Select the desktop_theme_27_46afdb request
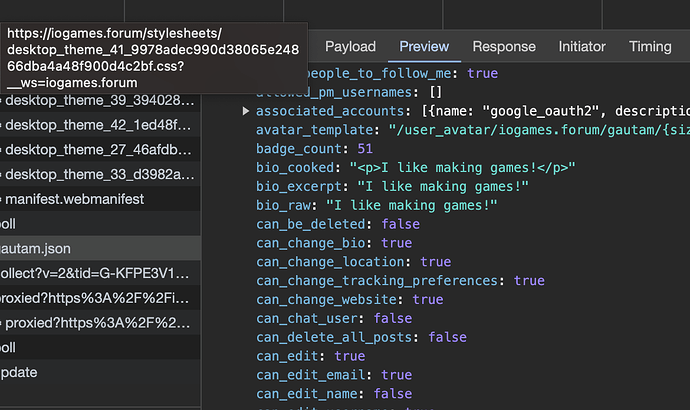Image resolution: width=690 pixels, height=410 pixels. tap(100, 150)
